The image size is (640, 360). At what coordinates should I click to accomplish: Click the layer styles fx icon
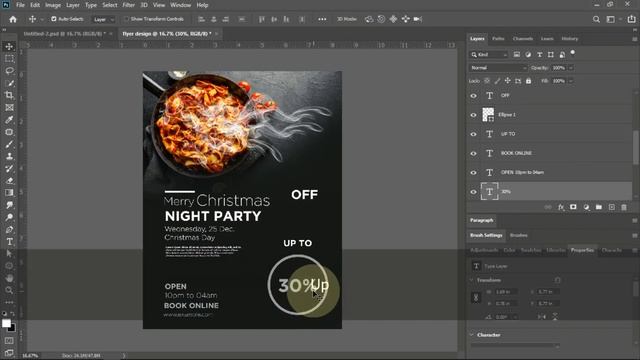pos(561,207)
